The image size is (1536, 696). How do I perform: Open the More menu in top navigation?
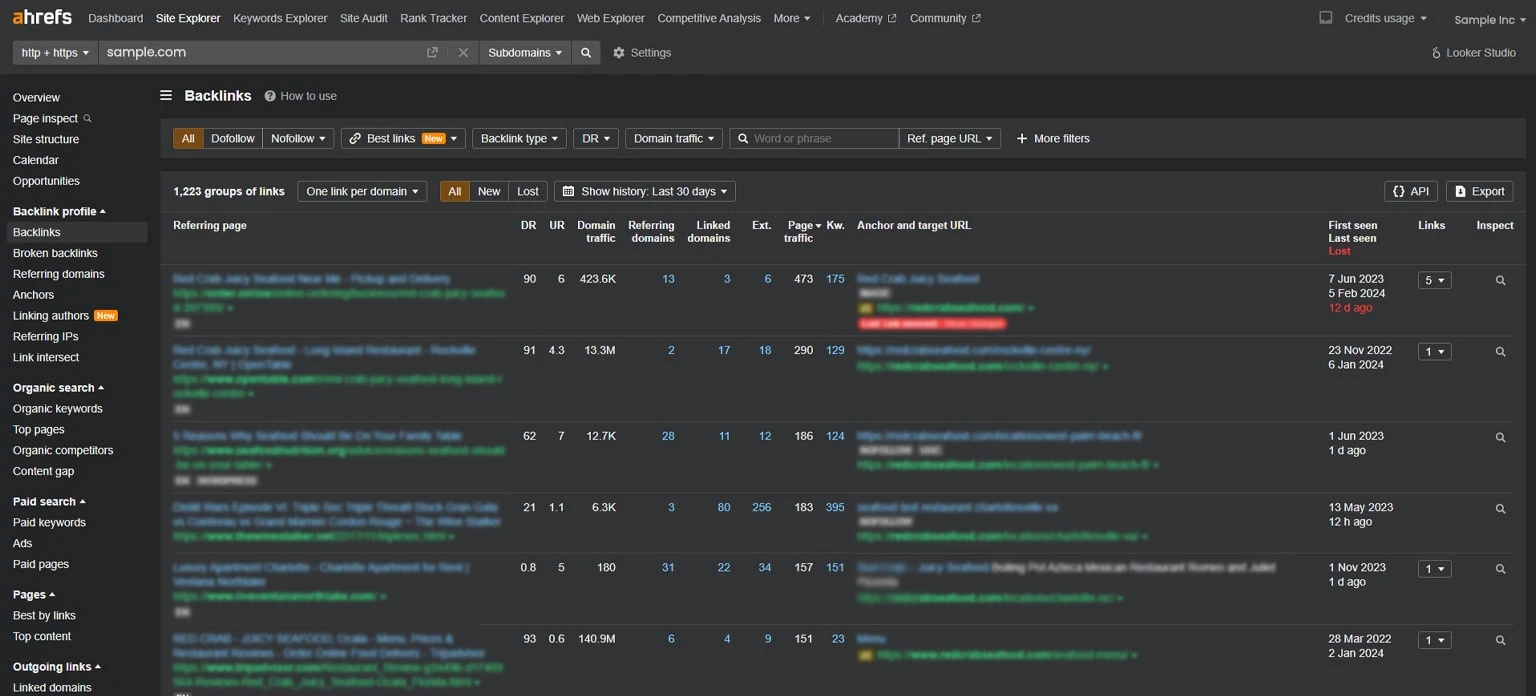[791, 18]
